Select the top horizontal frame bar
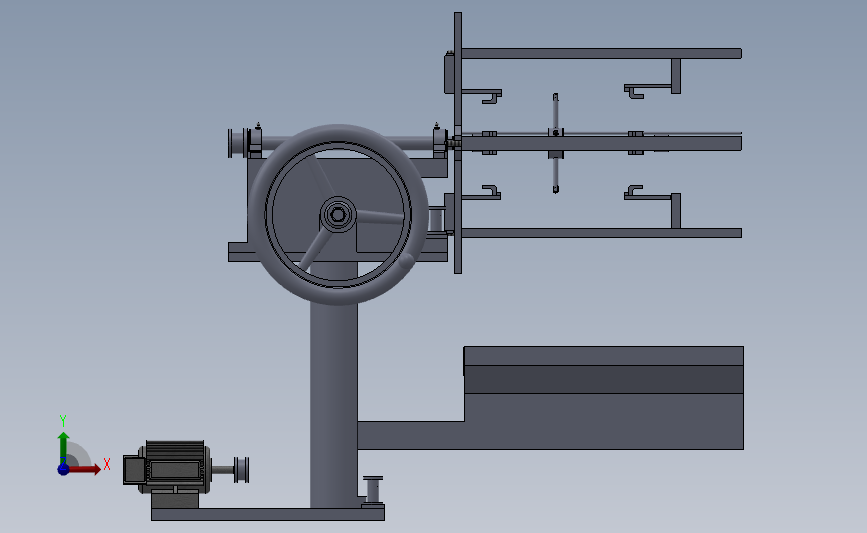867x533 pixels. pos(602,54)
